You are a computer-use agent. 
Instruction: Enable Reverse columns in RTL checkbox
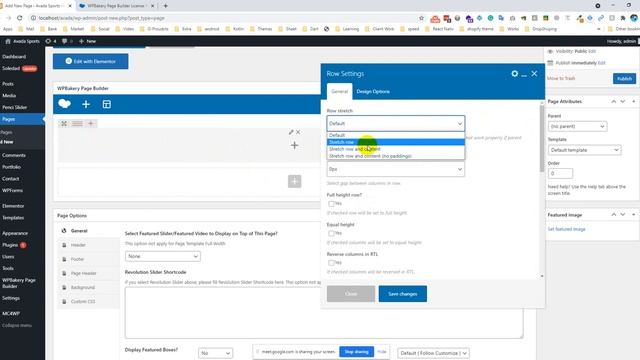331,263
